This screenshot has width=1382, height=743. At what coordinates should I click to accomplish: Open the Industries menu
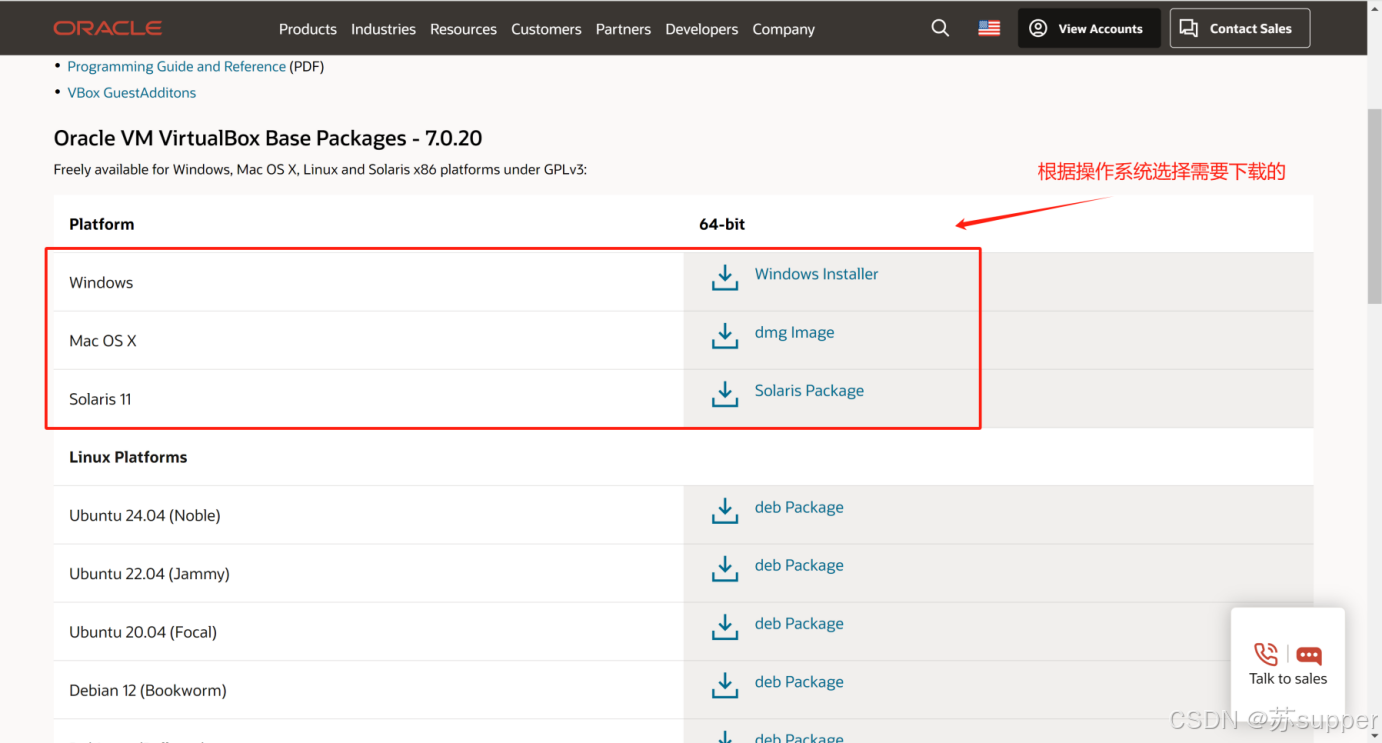click(x=383, y=29)
